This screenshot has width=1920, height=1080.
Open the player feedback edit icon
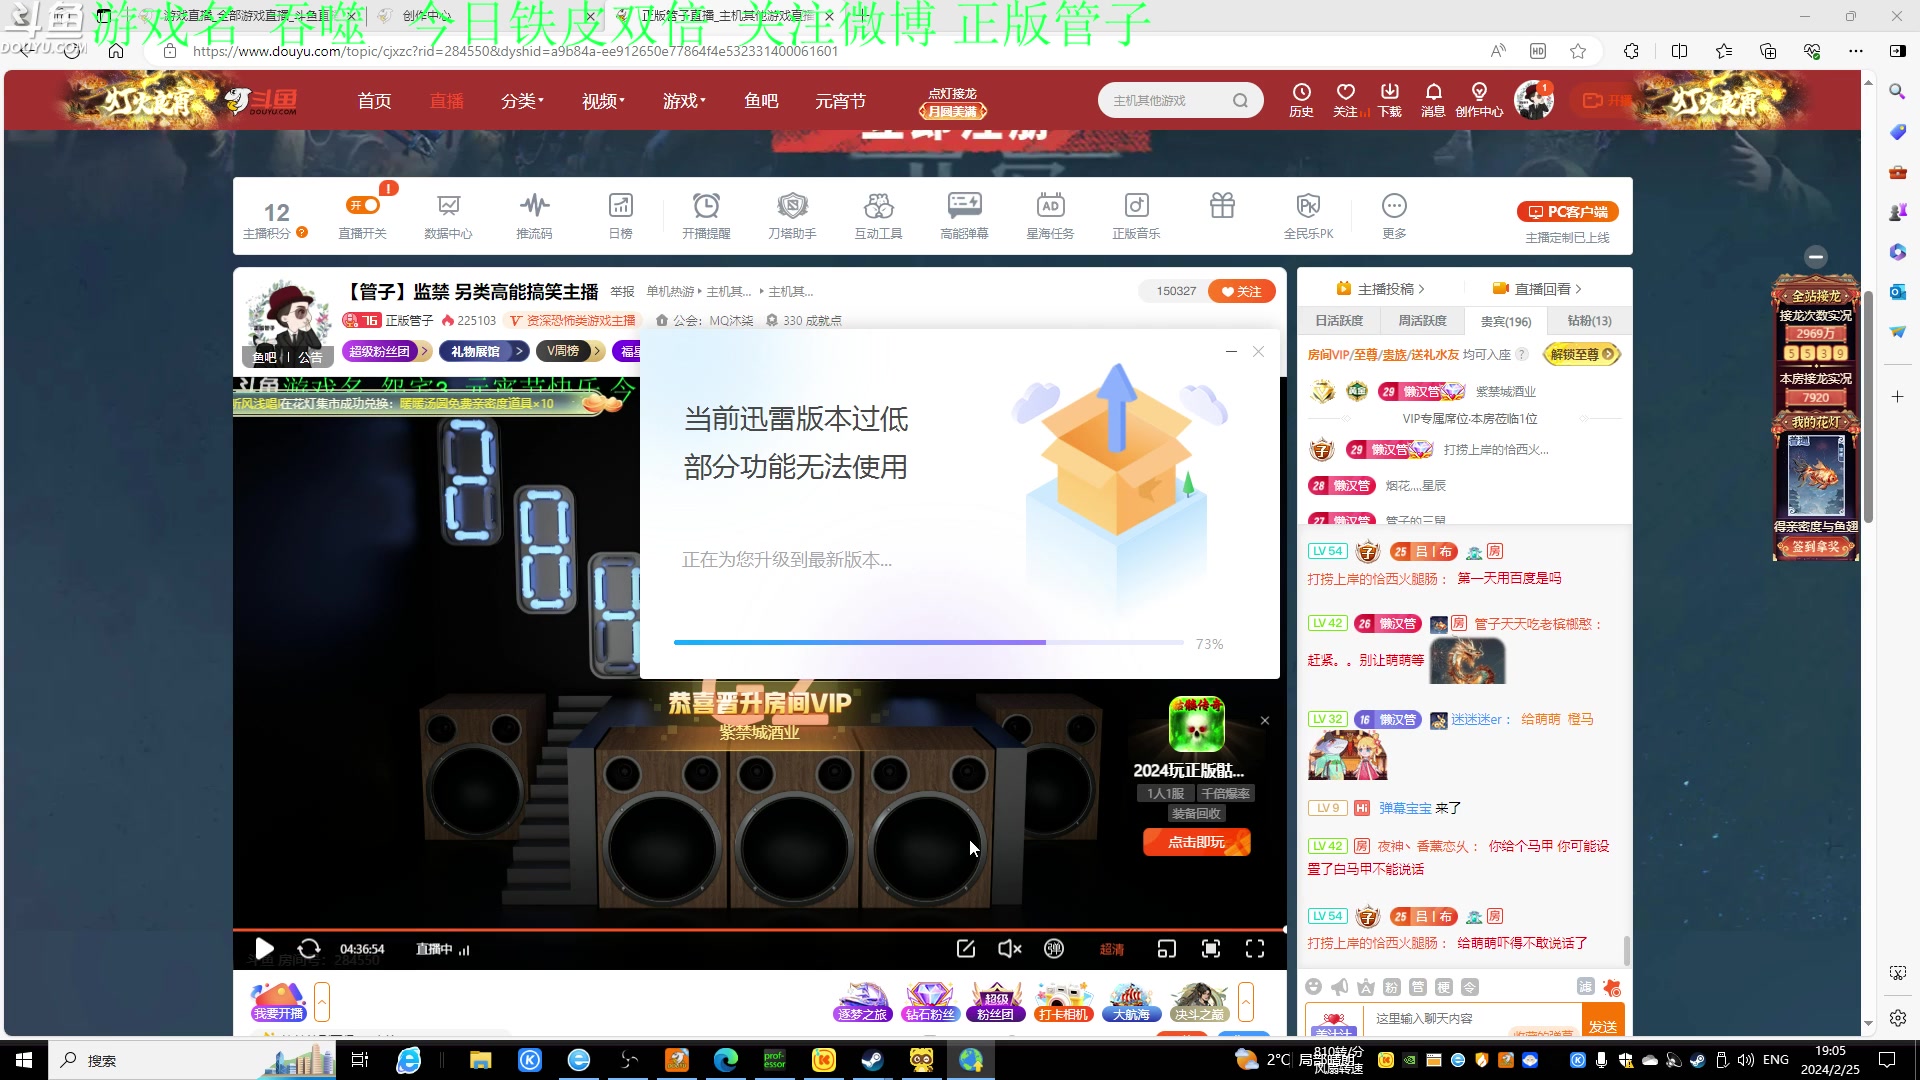click(x=965, y=948)
